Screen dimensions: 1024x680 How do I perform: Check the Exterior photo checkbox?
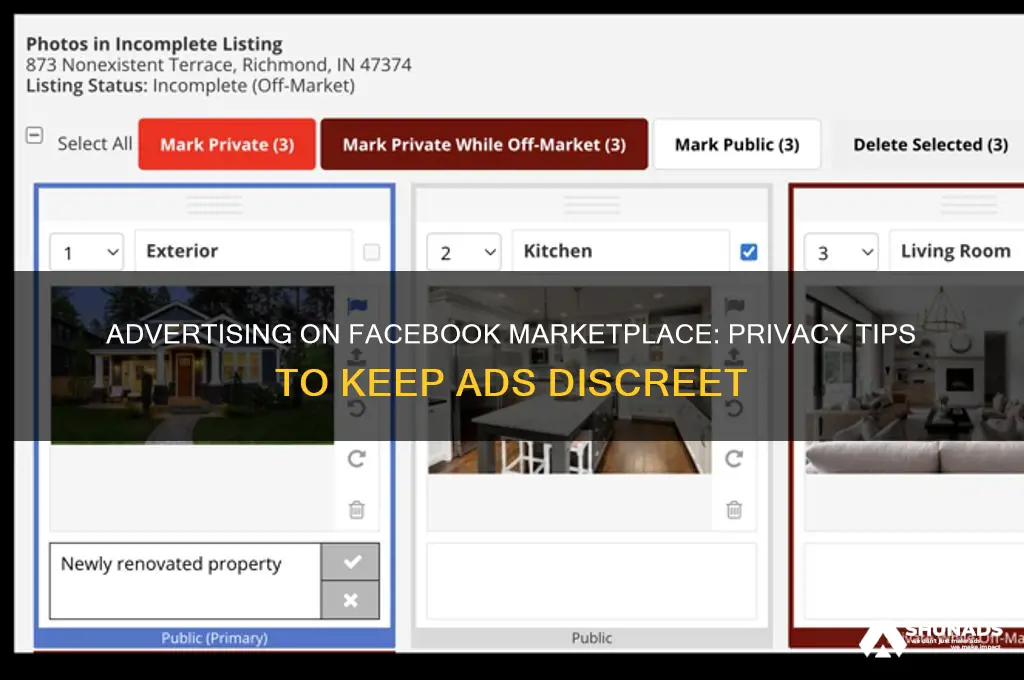[372, 252]
